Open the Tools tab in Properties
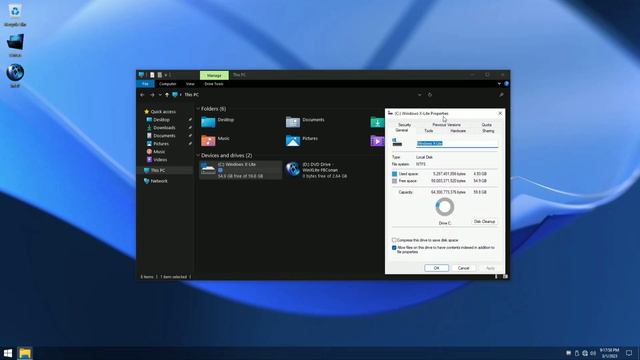The height and width of the screenshot is (360, 640). click(x=429, y=131)
